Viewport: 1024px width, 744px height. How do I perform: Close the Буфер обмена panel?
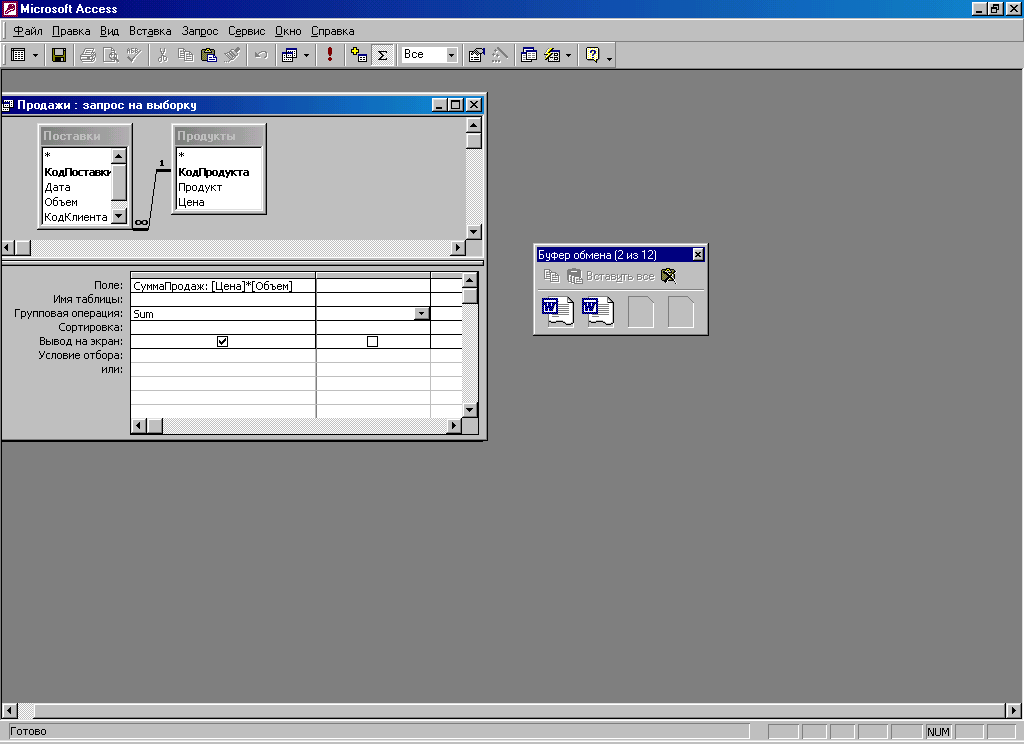(x=698, y=254)
